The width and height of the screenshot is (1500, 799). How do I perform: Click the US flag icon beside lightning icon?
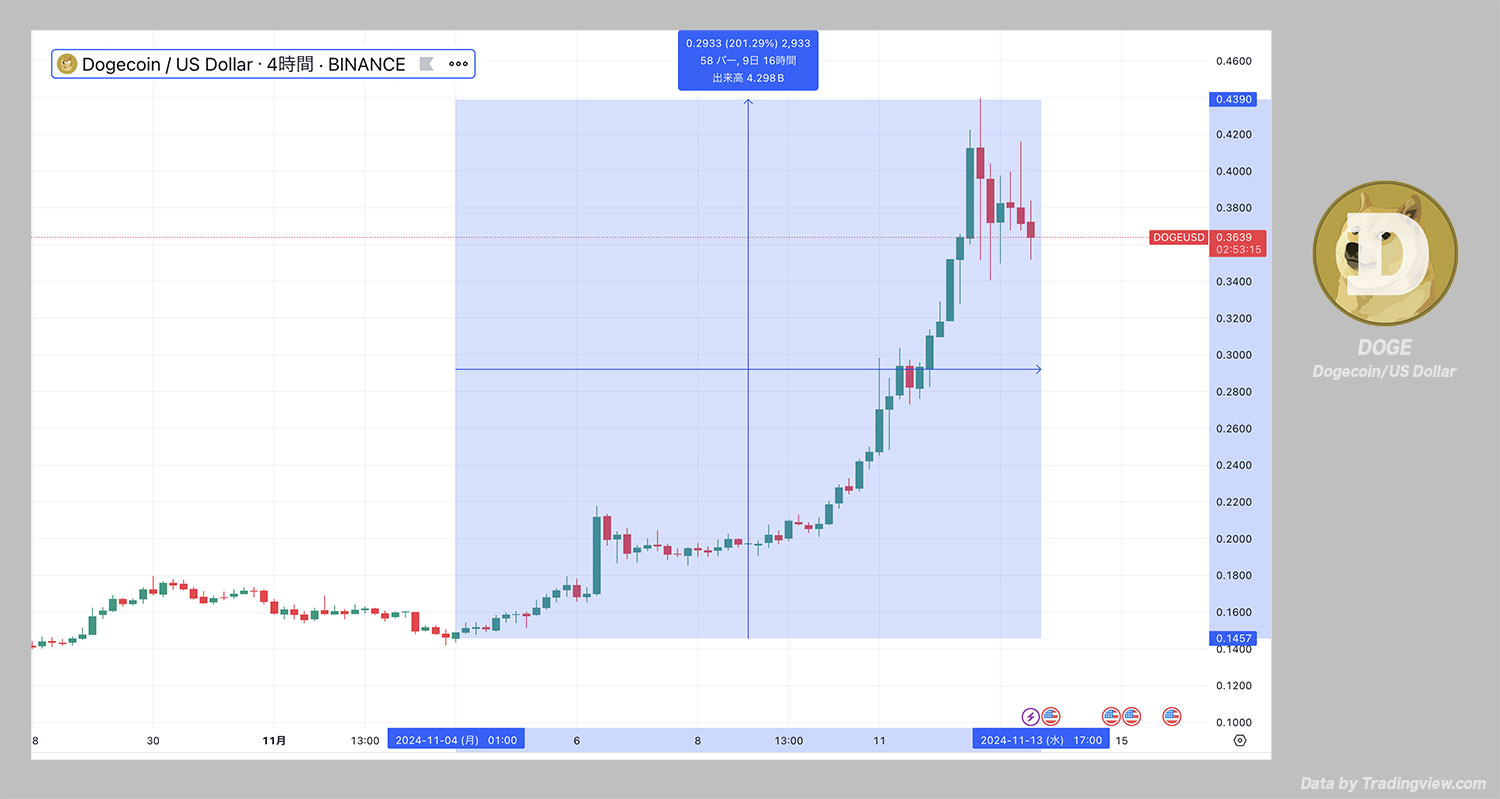1050,716
